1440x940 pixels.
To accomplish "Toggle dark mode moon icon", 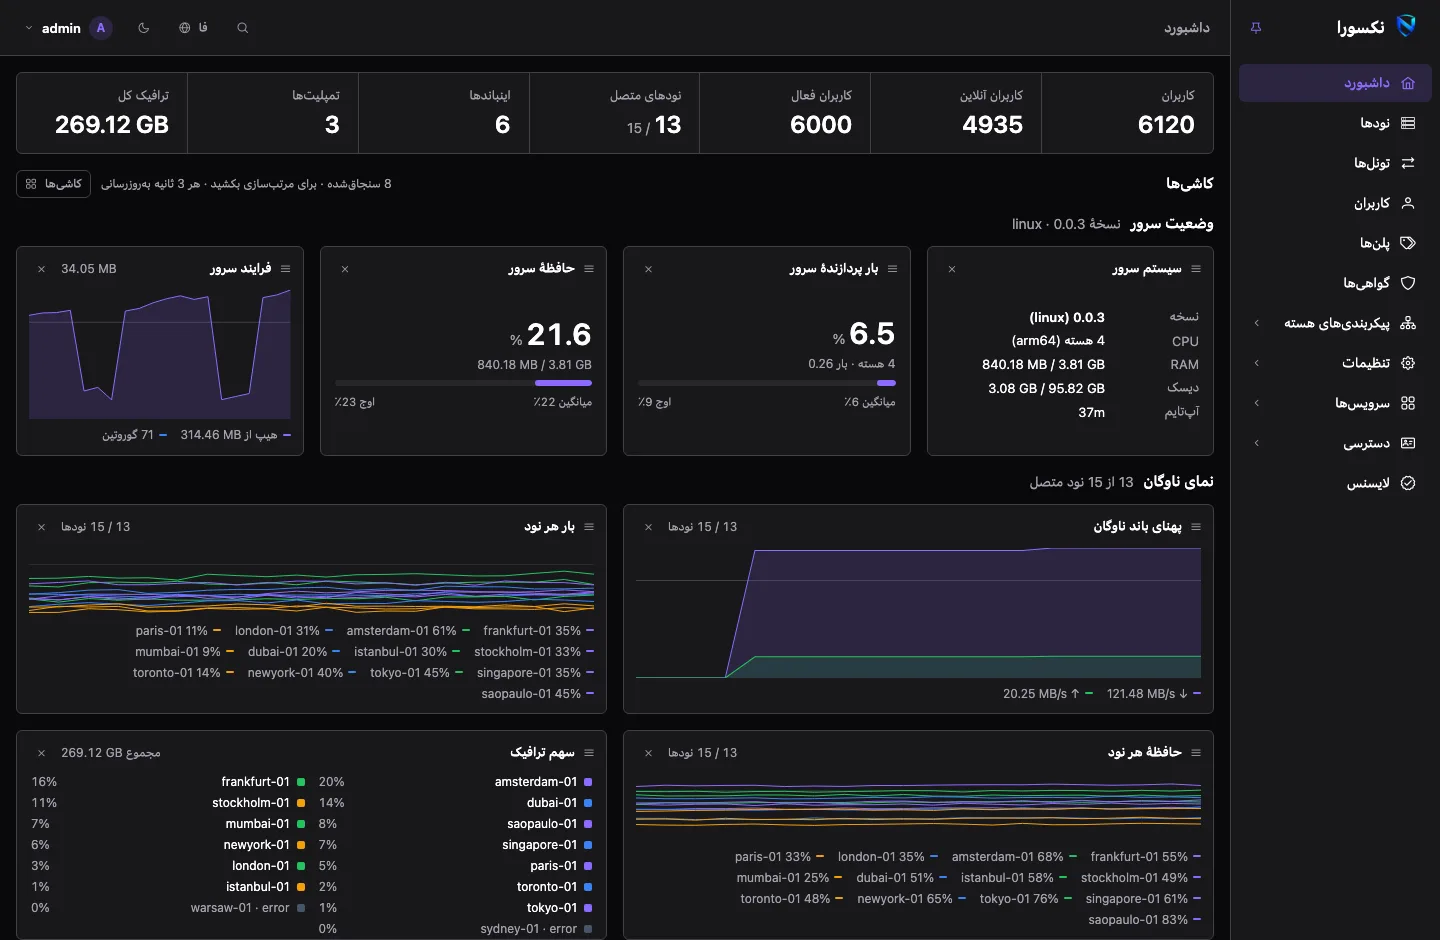I will click(x=144, y=28).
